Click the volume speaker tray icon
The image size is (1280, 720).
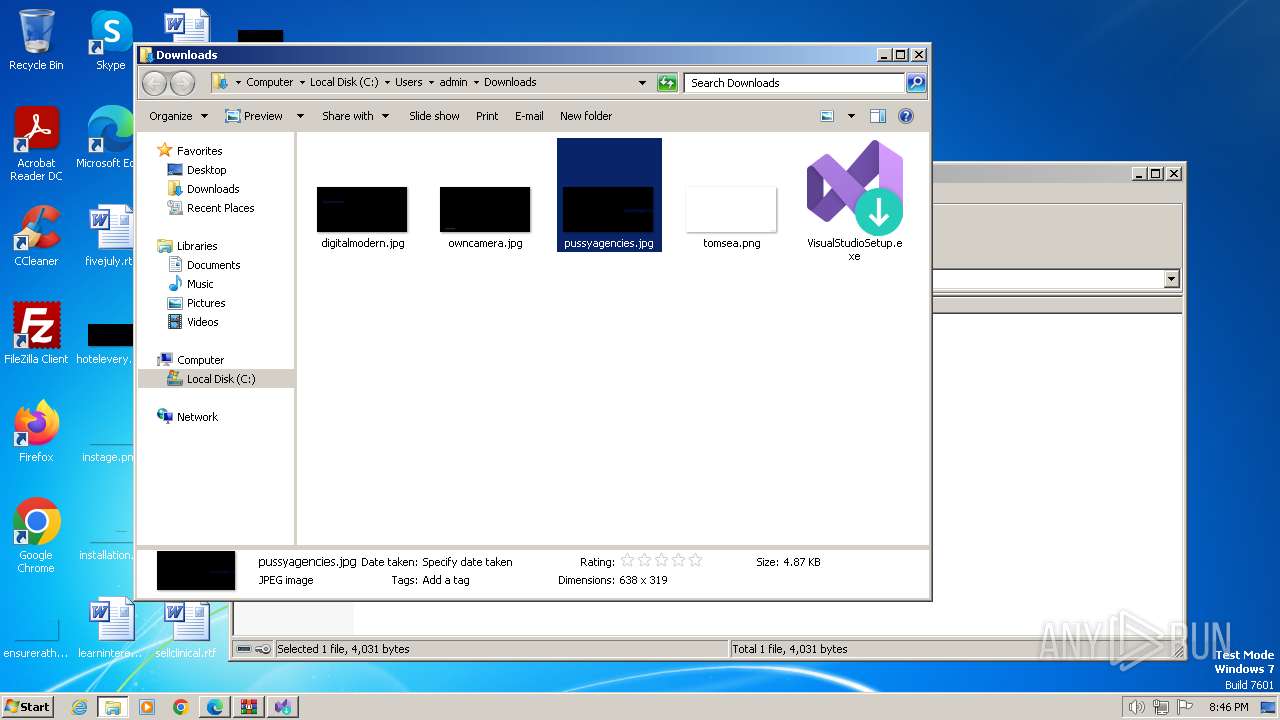(x=1136, y=707)
